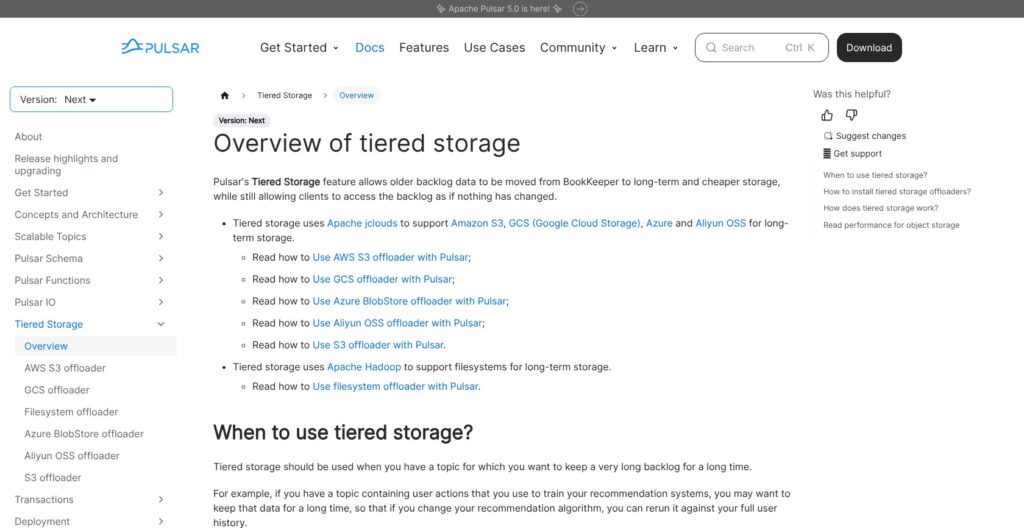
Task: Open AWS S3 offloader sidebar page
Action: [x=65, y=368]
